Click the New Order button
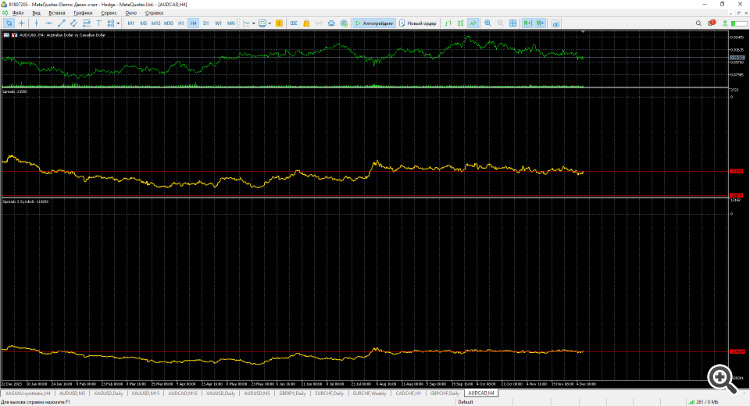 (418, 23)
